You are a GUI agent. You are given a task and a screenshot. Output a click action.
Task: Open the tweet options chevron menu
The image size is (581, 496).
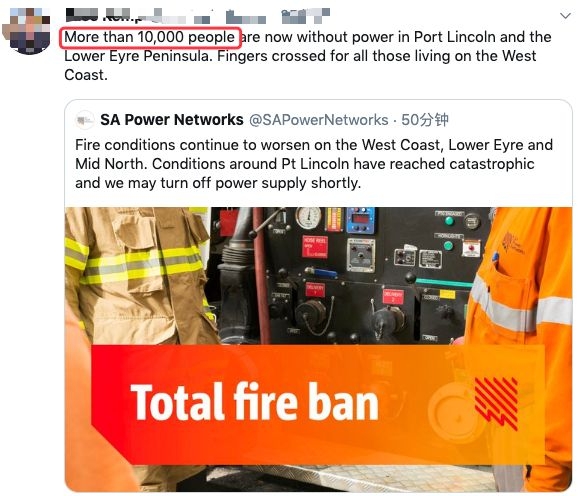565,16
